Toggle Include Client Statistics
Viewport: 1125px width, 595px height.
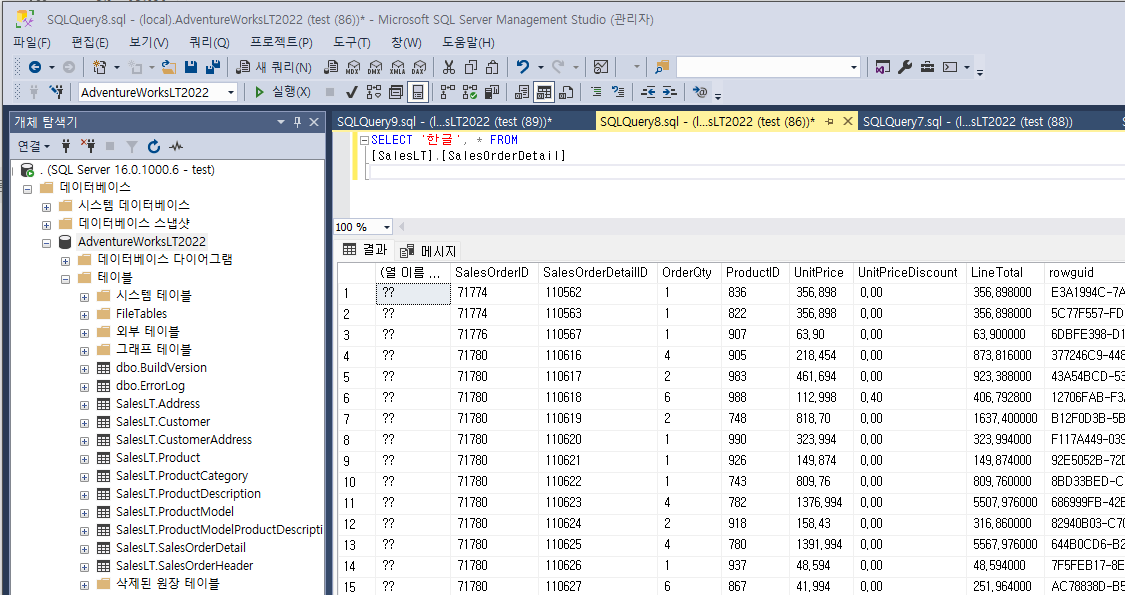coord(491,92)
